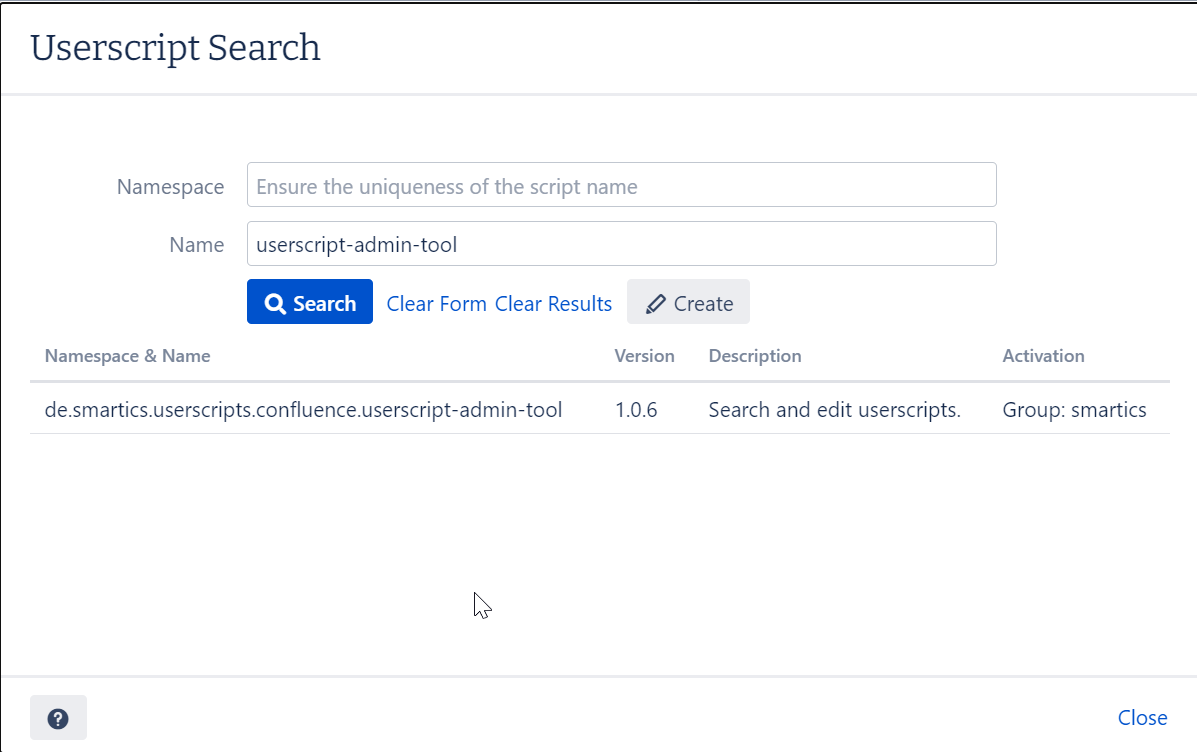Click inside the Namespace input field
The height and width of the screenshot is (752, 1197).
(620, 184)
